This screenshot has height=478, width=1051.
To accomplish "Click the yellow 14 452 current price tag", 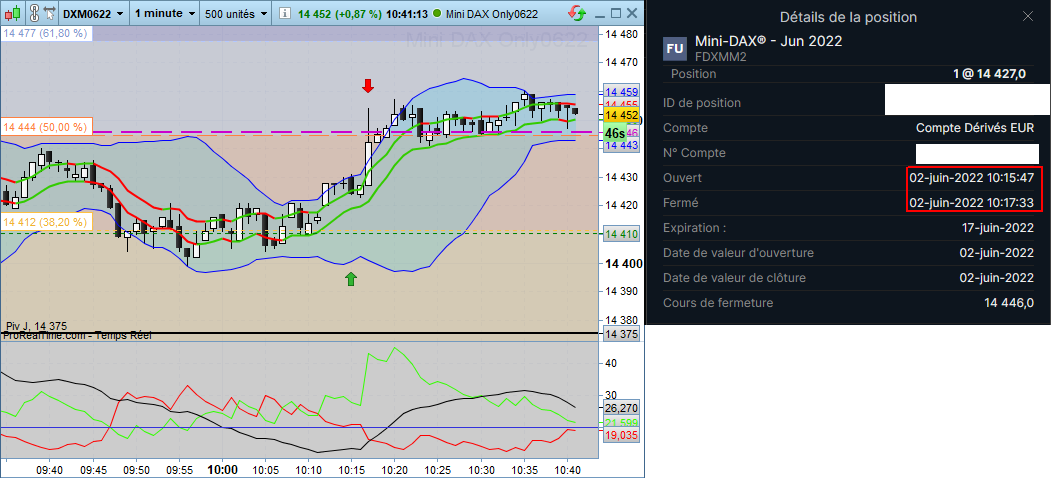I will (x=621, y=115).
